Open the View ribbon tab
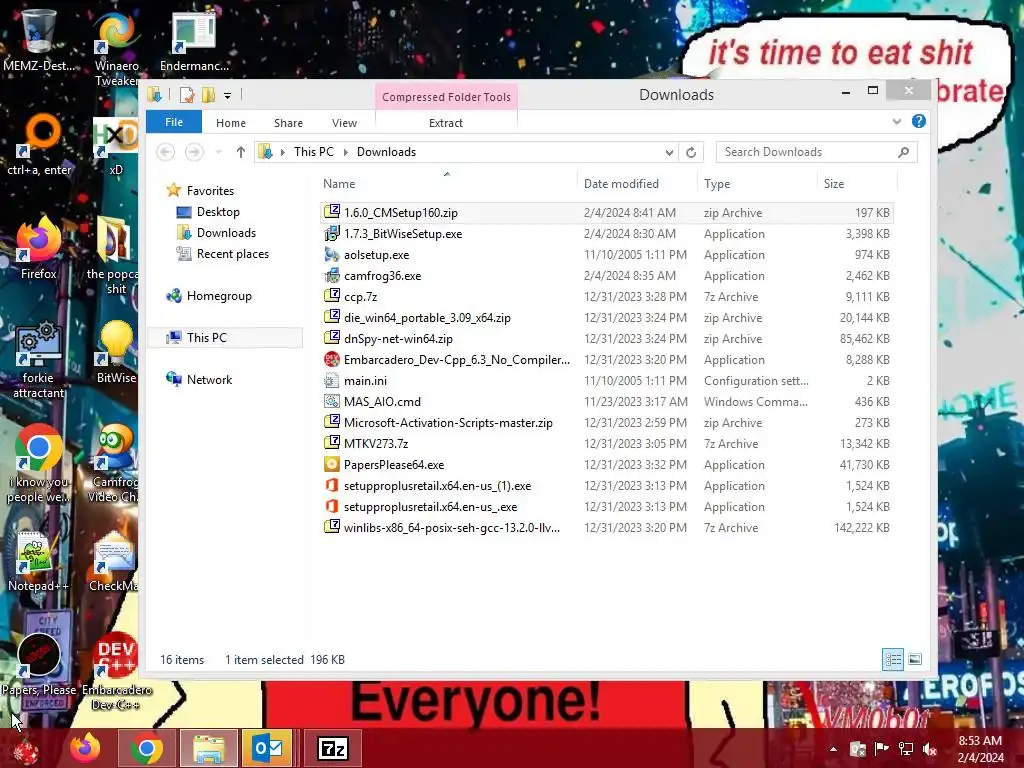 coord(344,123)
